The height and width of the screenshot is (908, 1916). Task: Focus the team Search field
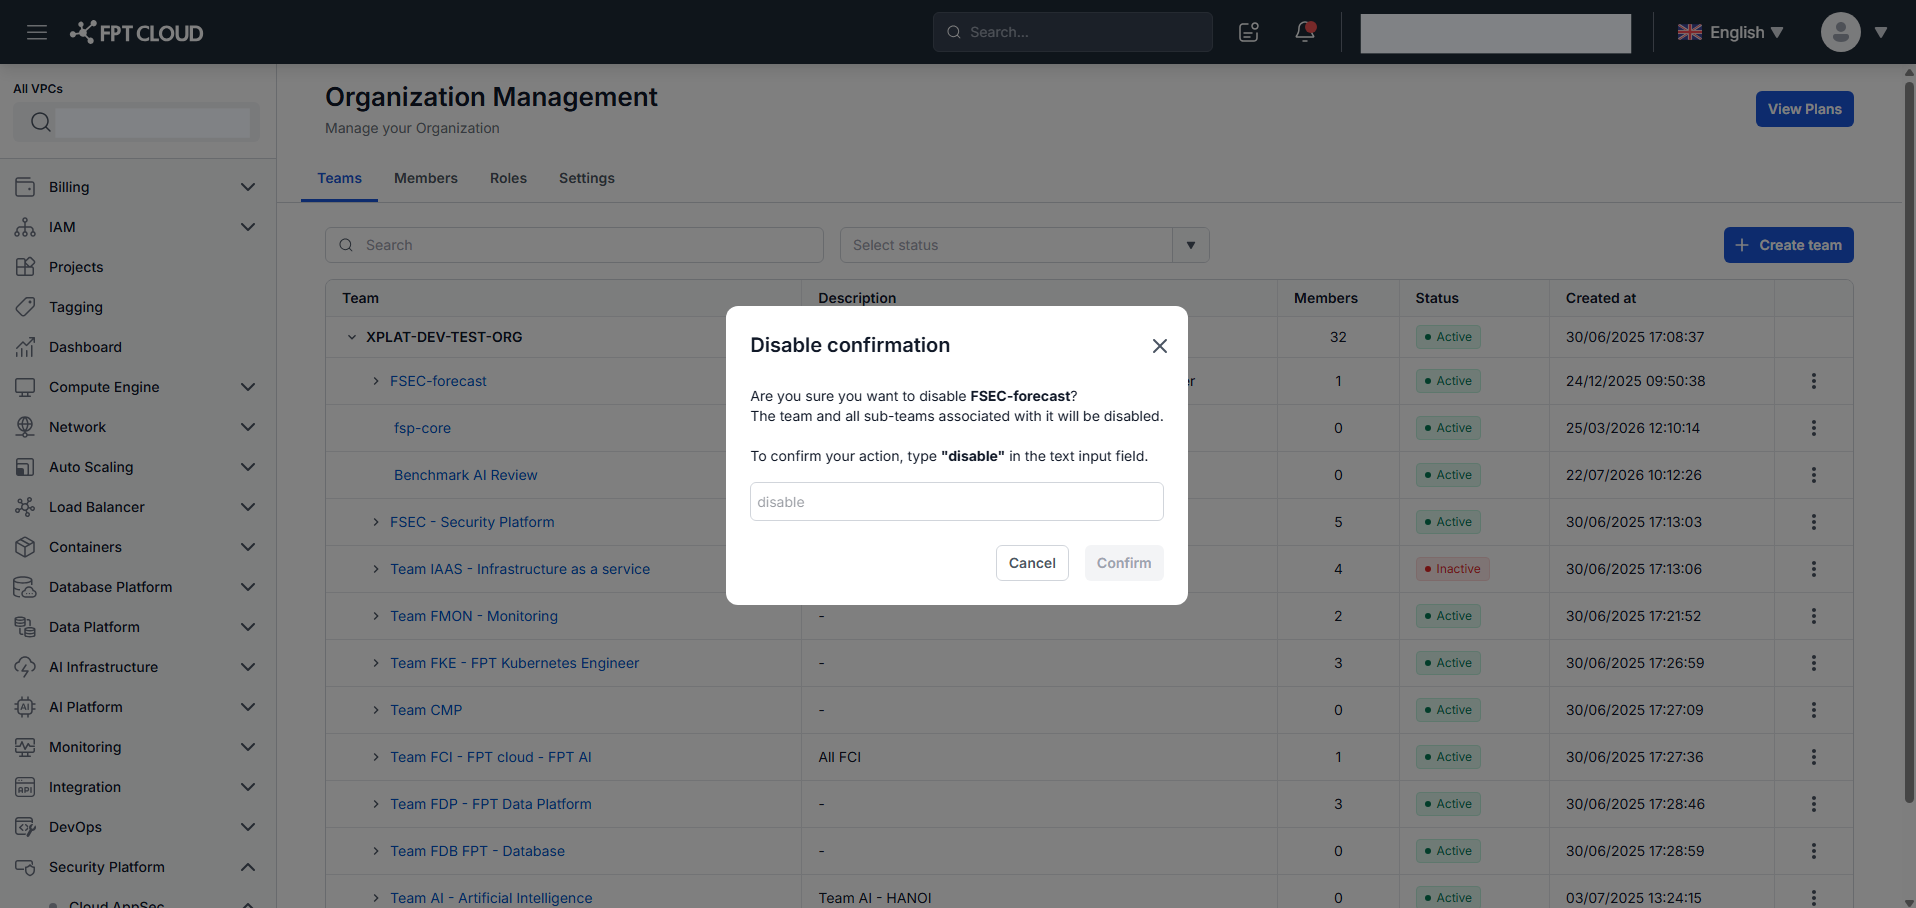(x=574, y=245)
